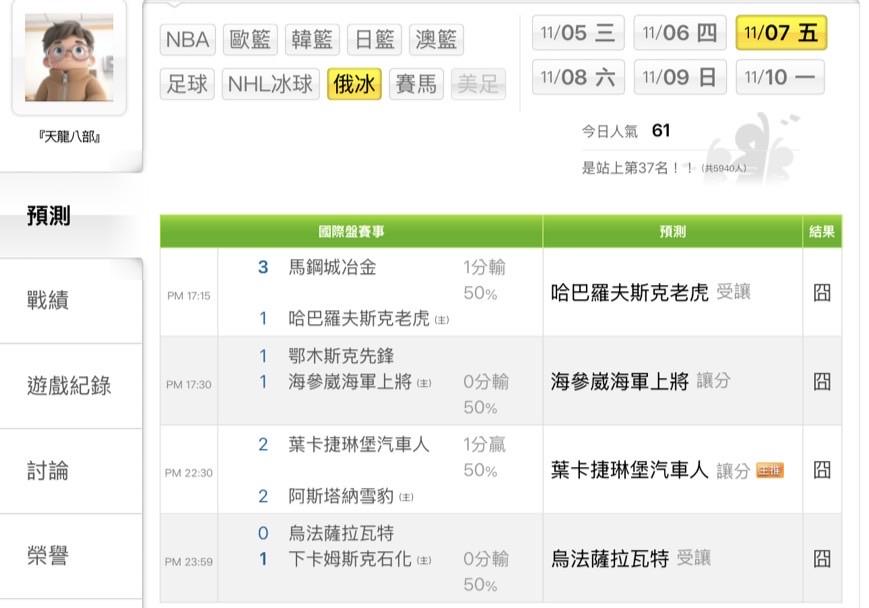Viewport: 869px width, 608px height.
Task: Click result icon for 馬鋼城冶金 match
Action: 822,292
